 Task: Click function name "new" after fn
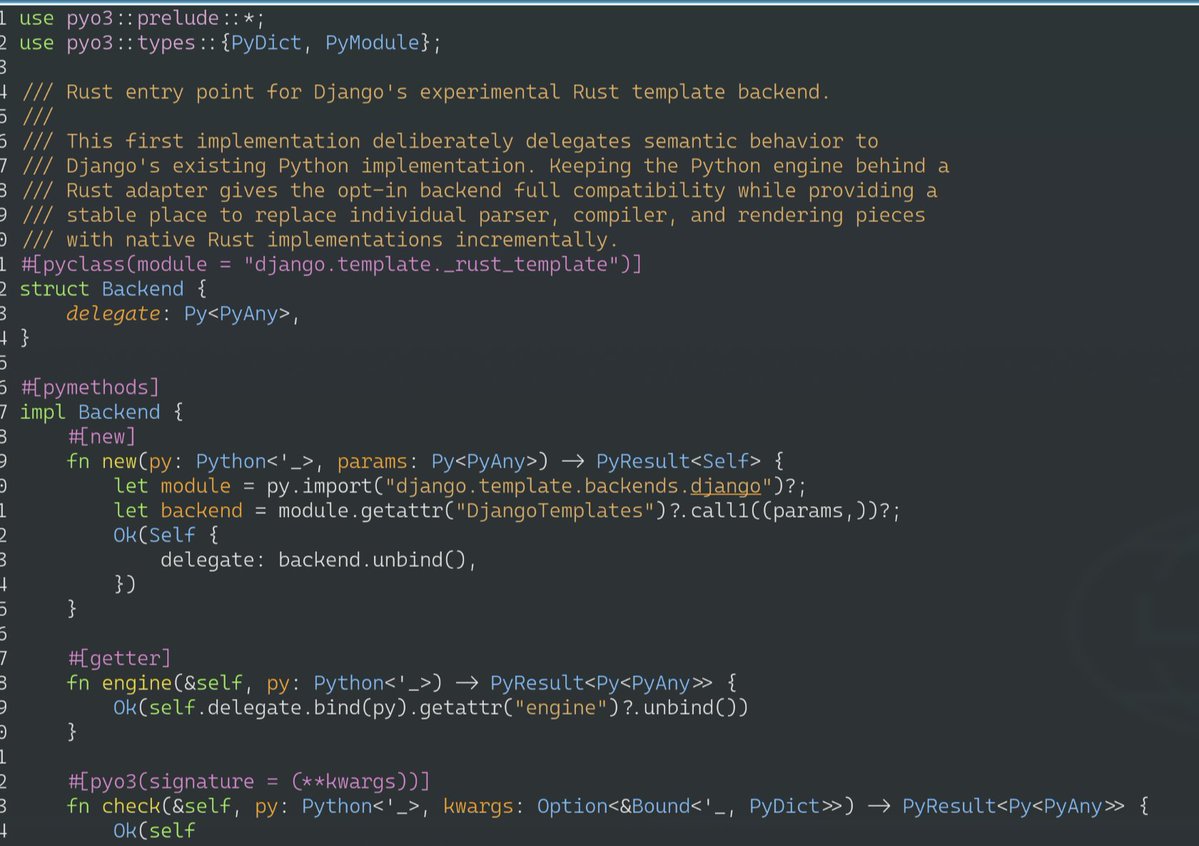pos(119,461)
